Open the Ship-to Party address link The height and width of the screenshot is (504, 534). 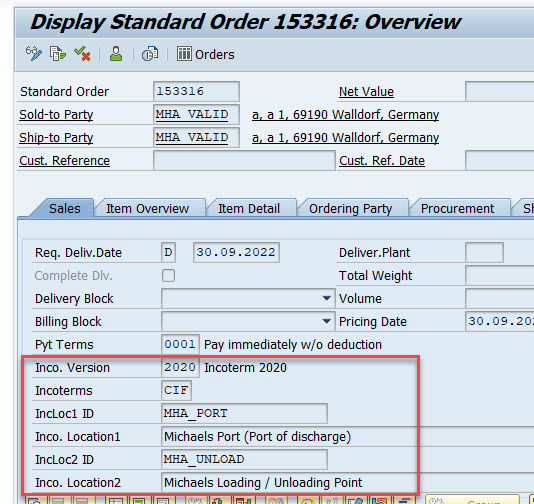345,138
